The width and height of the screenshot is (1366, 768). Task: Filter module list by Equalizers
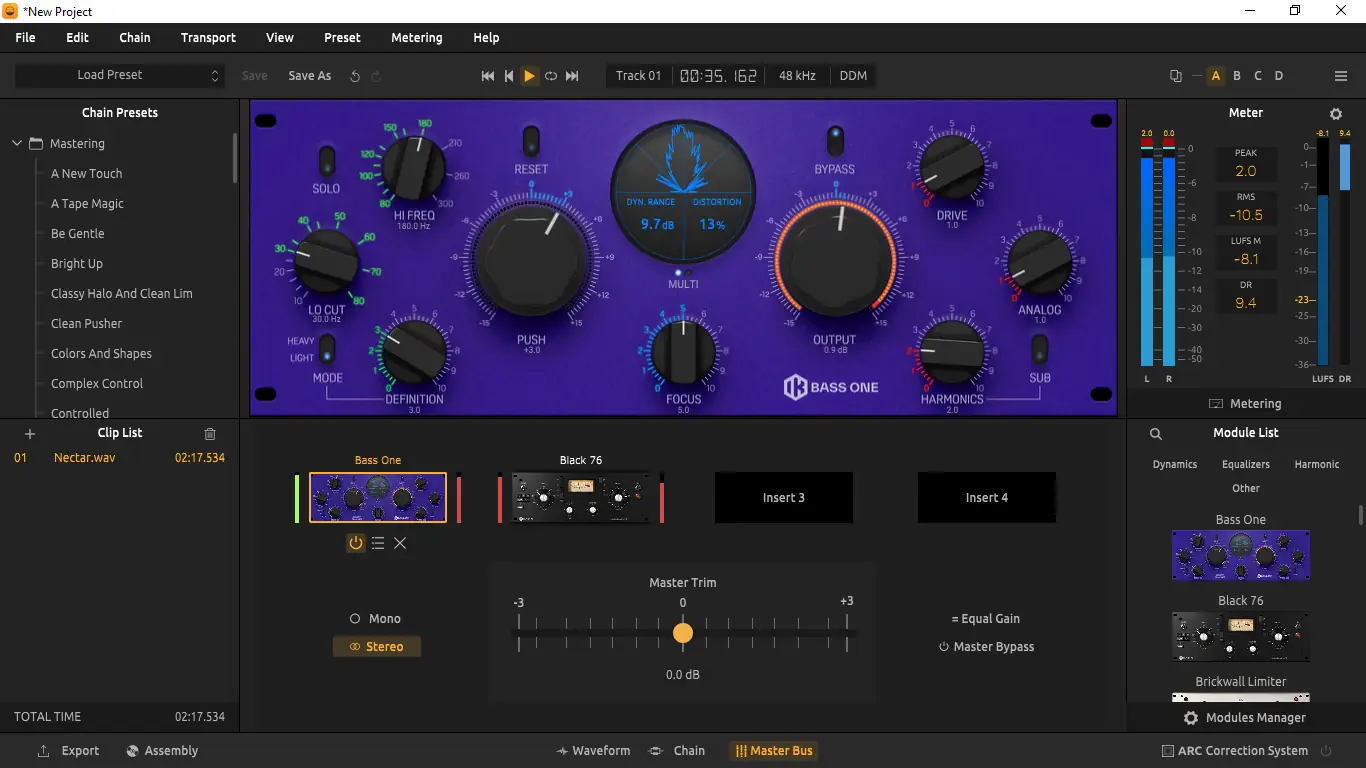point(1246,465)
